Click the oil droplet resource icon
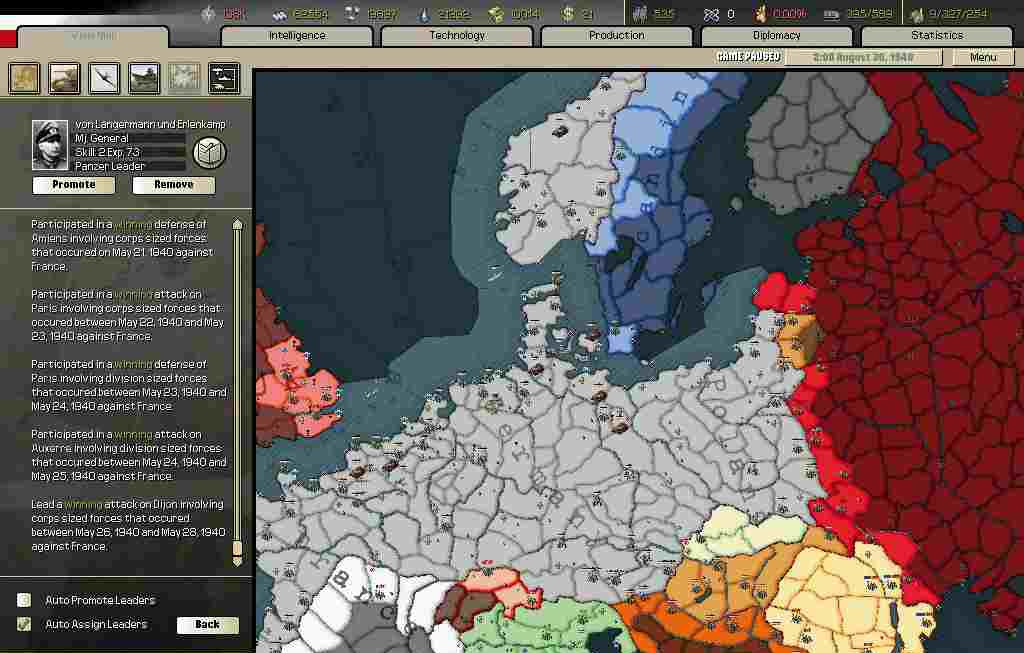The height and width of the screenshot is (653, 1024). (424, 13)
